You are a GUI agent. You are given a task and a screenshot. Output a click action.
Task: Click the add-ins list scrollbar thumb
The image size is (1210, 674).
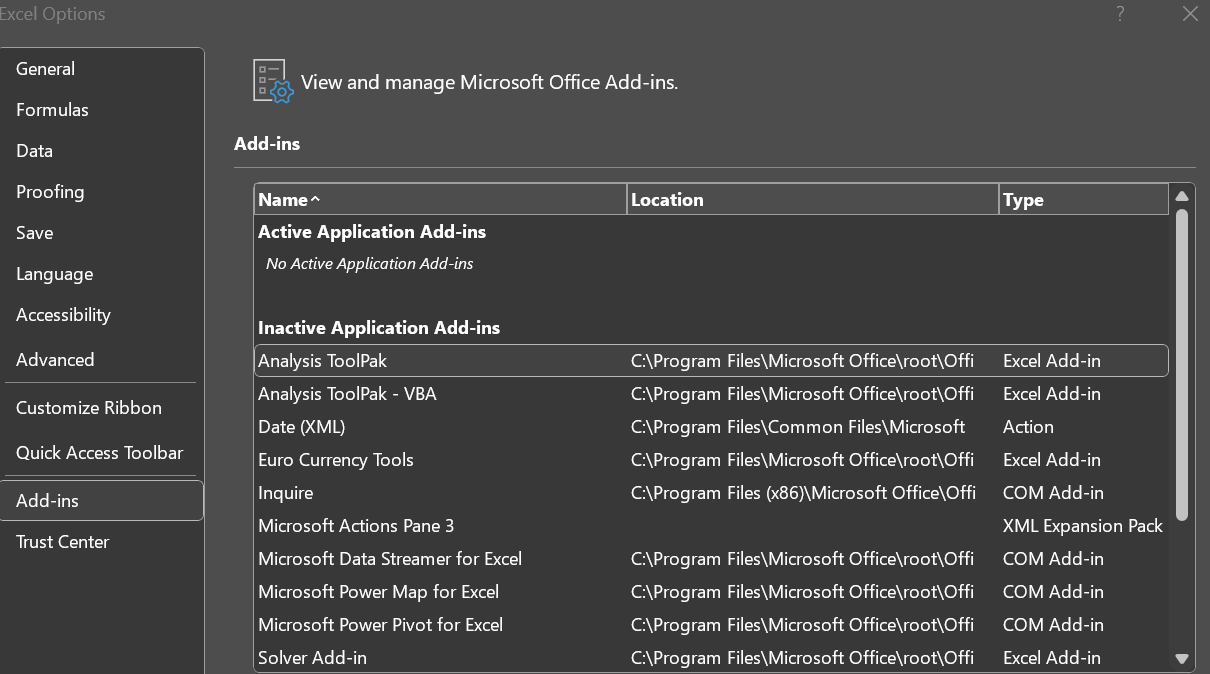[1182, 365]
